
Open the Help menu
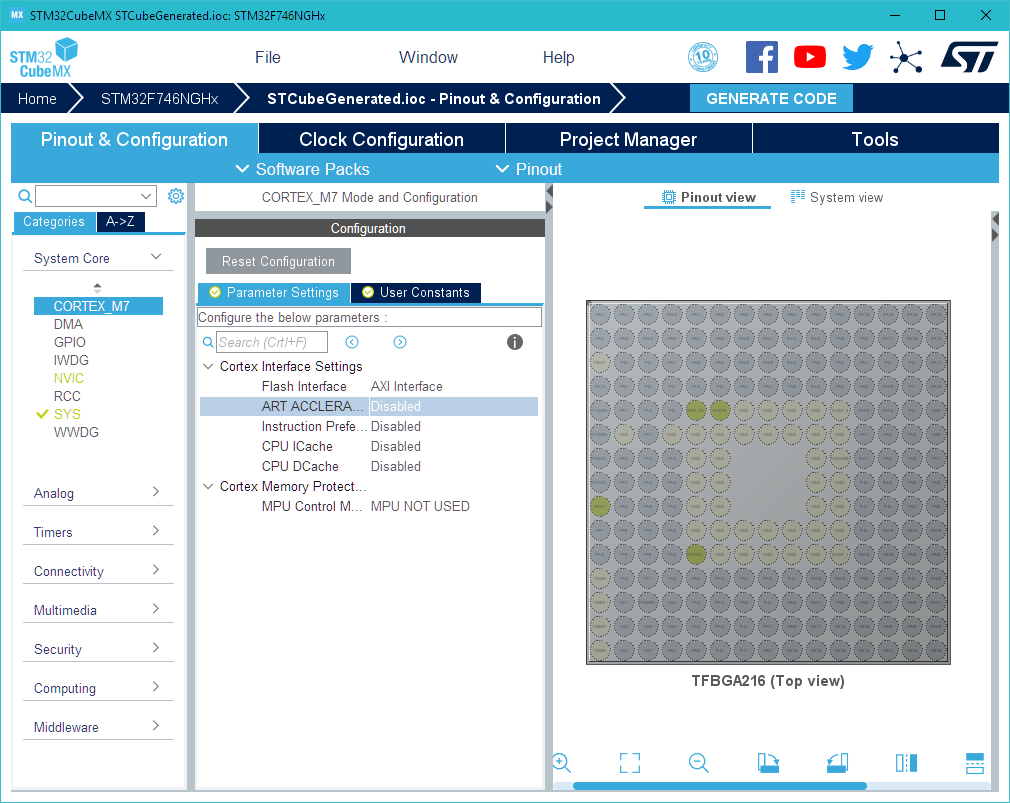point(558,57)
